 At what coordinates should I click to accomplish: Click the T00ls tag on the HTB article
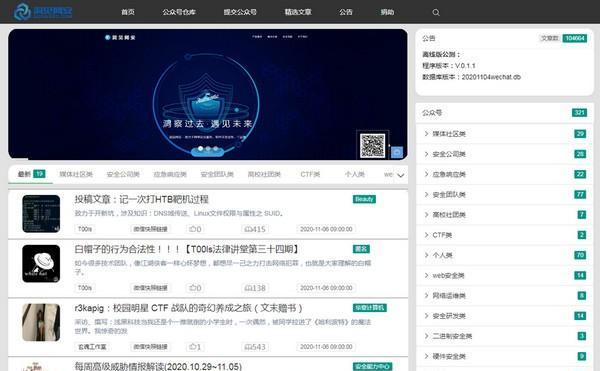(x=85, y=229)
